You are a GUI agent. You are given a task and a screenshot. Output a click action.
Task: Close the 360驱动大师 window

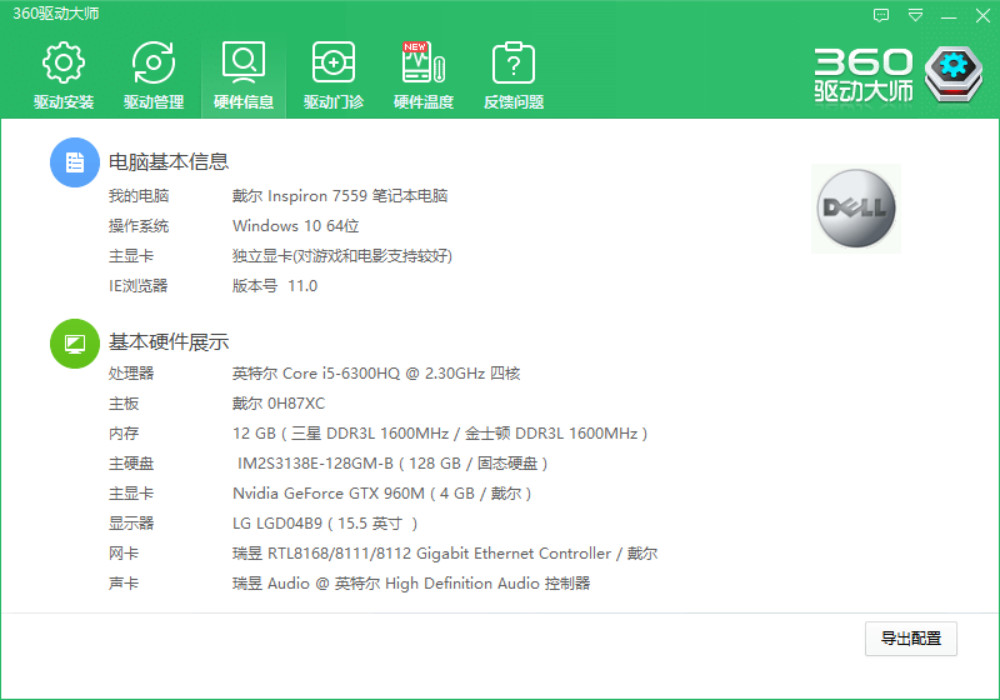tap(983, 15)
